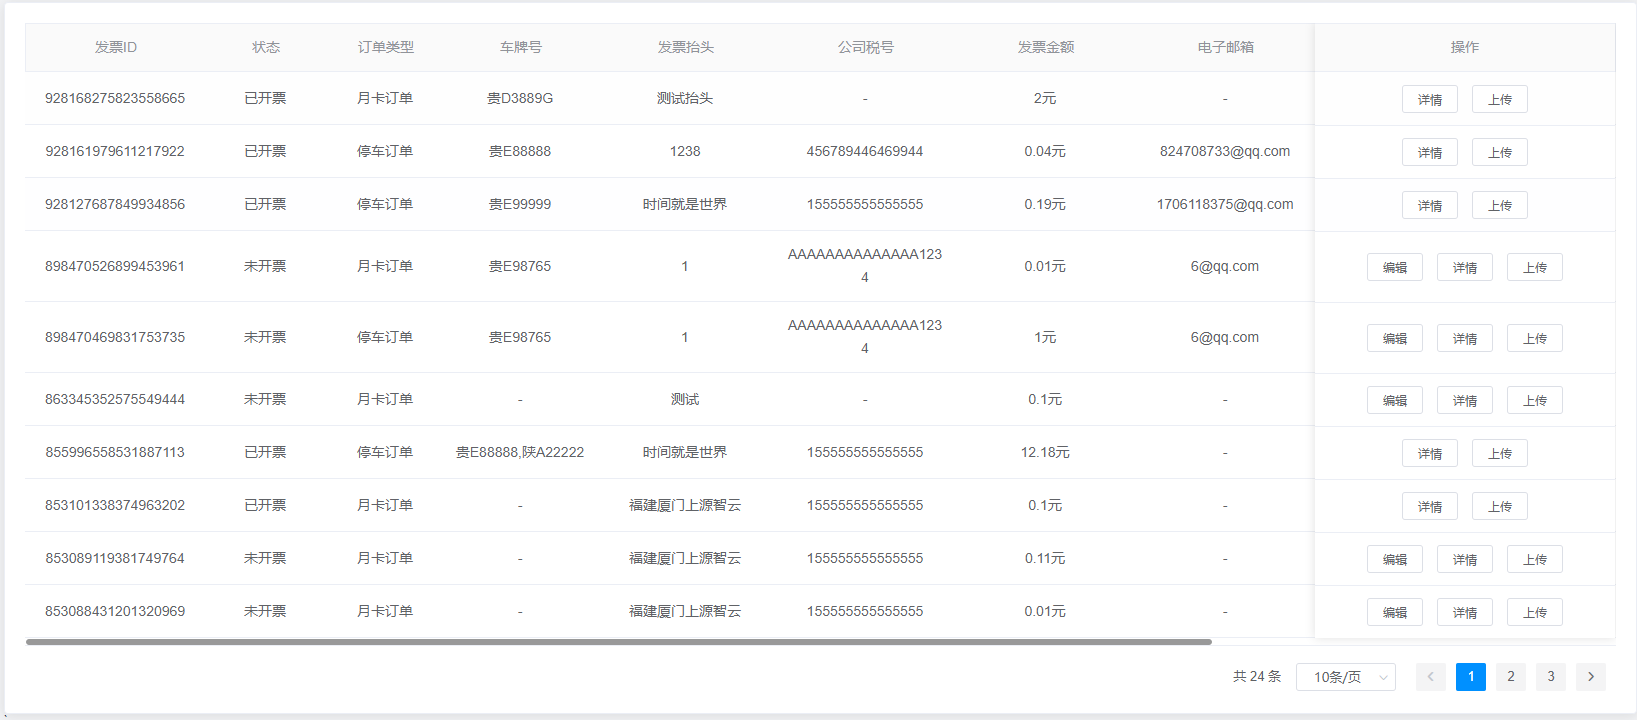The height and width of the screenshot is (720, 1637).
Task: Click 上传 for invoice 928161979611217922
Action: click(x=1499, y=152)
